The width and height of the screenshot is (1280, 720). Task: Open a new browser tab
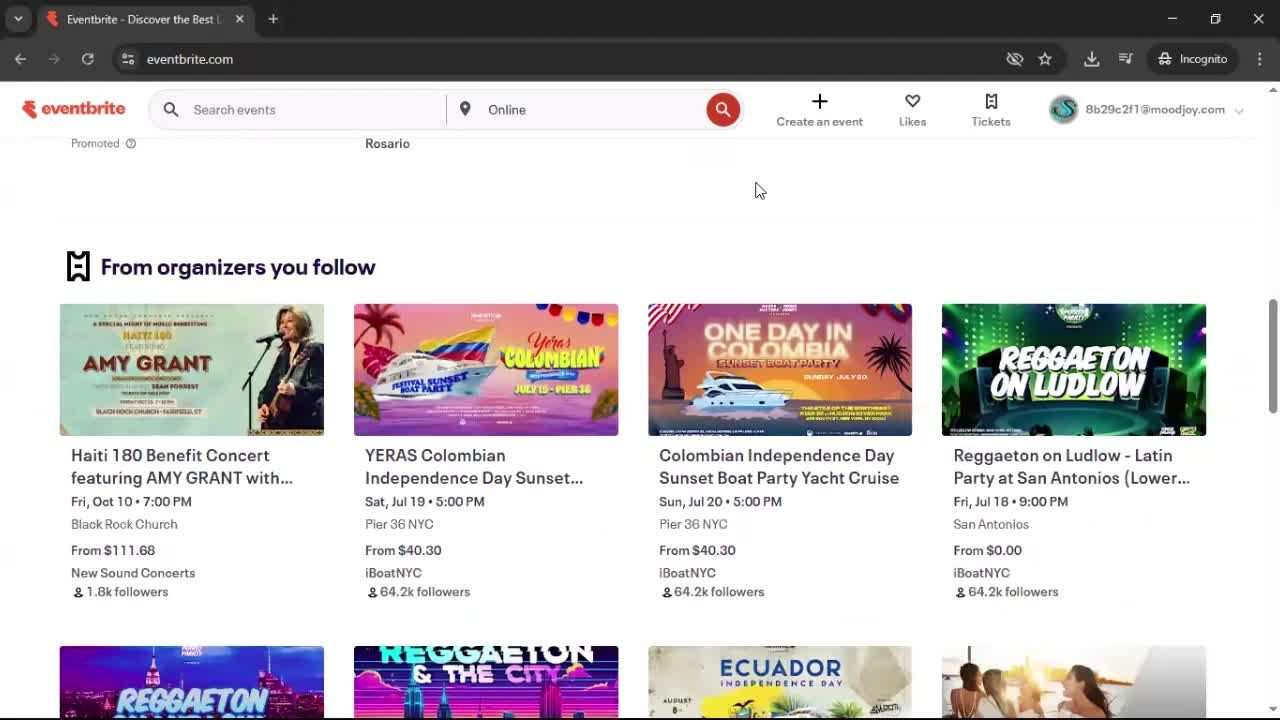[273, 19]
